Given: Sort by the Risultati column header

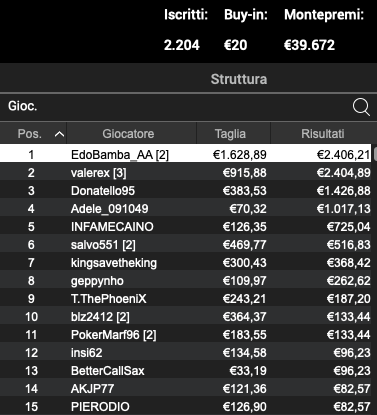Looking at the screenshot, I should (x=323, y=134).
